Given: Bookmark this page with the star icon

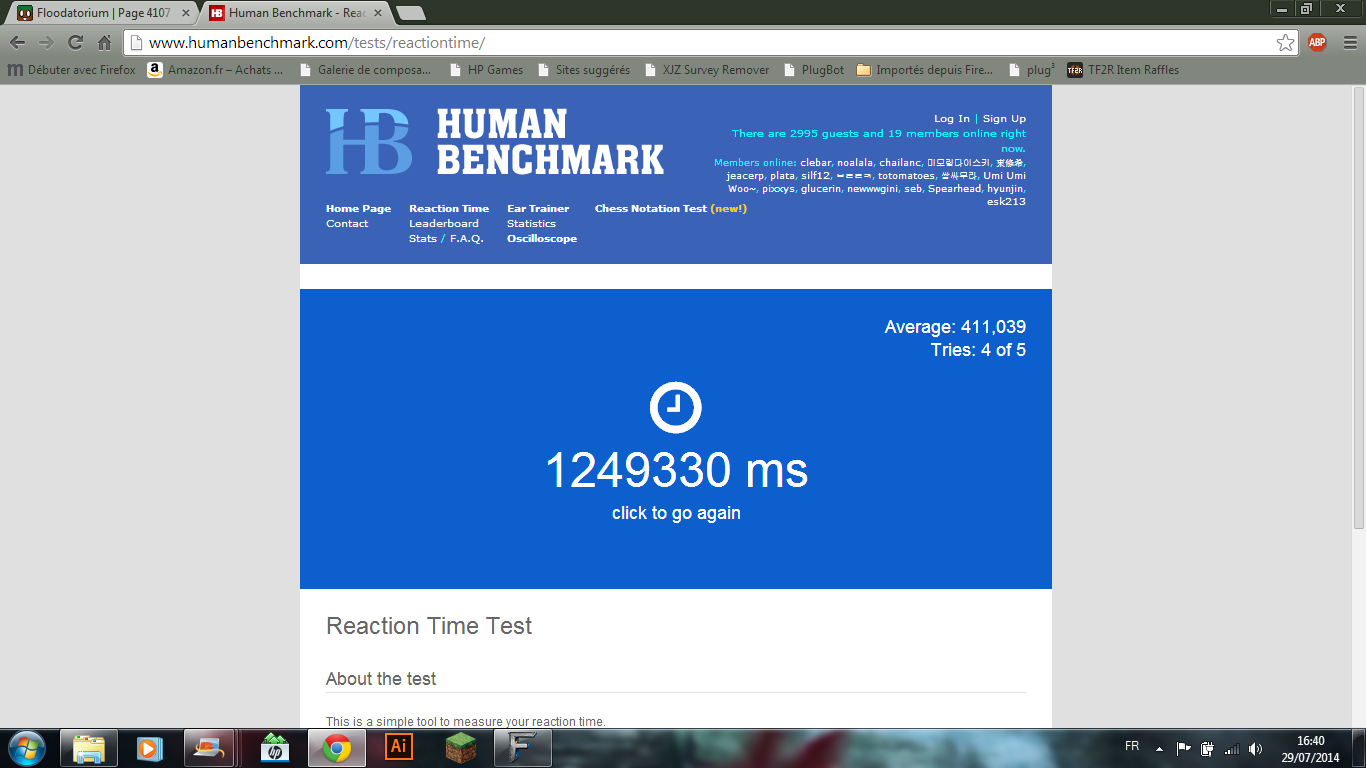Looking at the screenshot, I should (x=1285, y=42).
